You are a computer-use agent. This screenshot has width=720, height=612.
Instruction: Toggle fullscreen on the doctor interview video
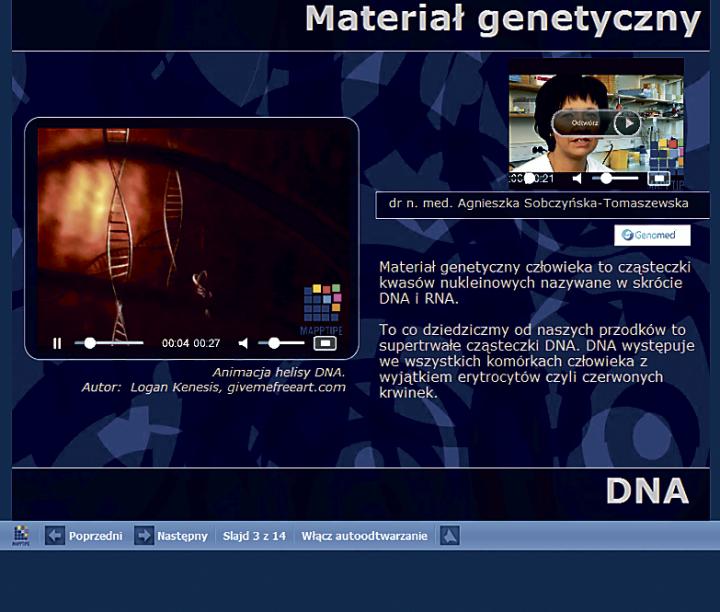click(657, 178)
